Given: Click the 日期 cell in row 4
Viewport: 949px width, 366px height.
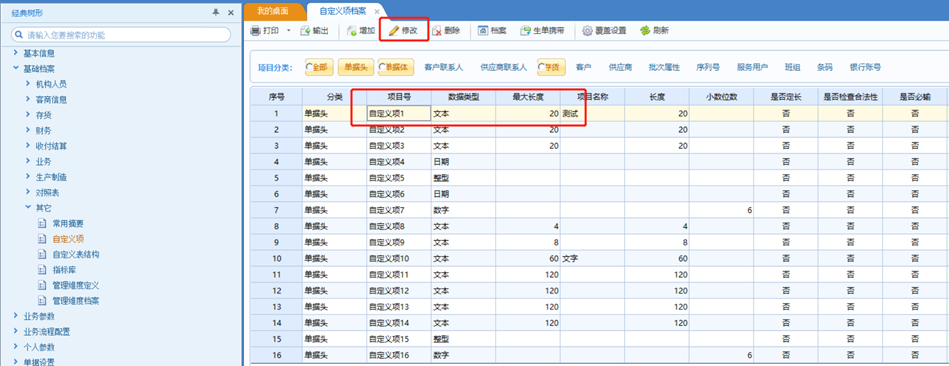Looking at the screenshot, I should [x=463, y=162].
